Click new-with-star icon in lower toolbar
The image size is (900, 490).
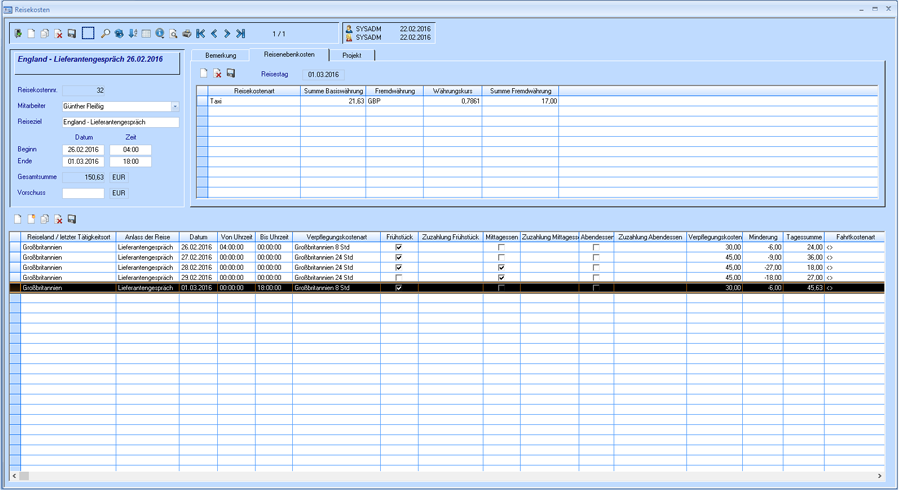coord(32,219)
